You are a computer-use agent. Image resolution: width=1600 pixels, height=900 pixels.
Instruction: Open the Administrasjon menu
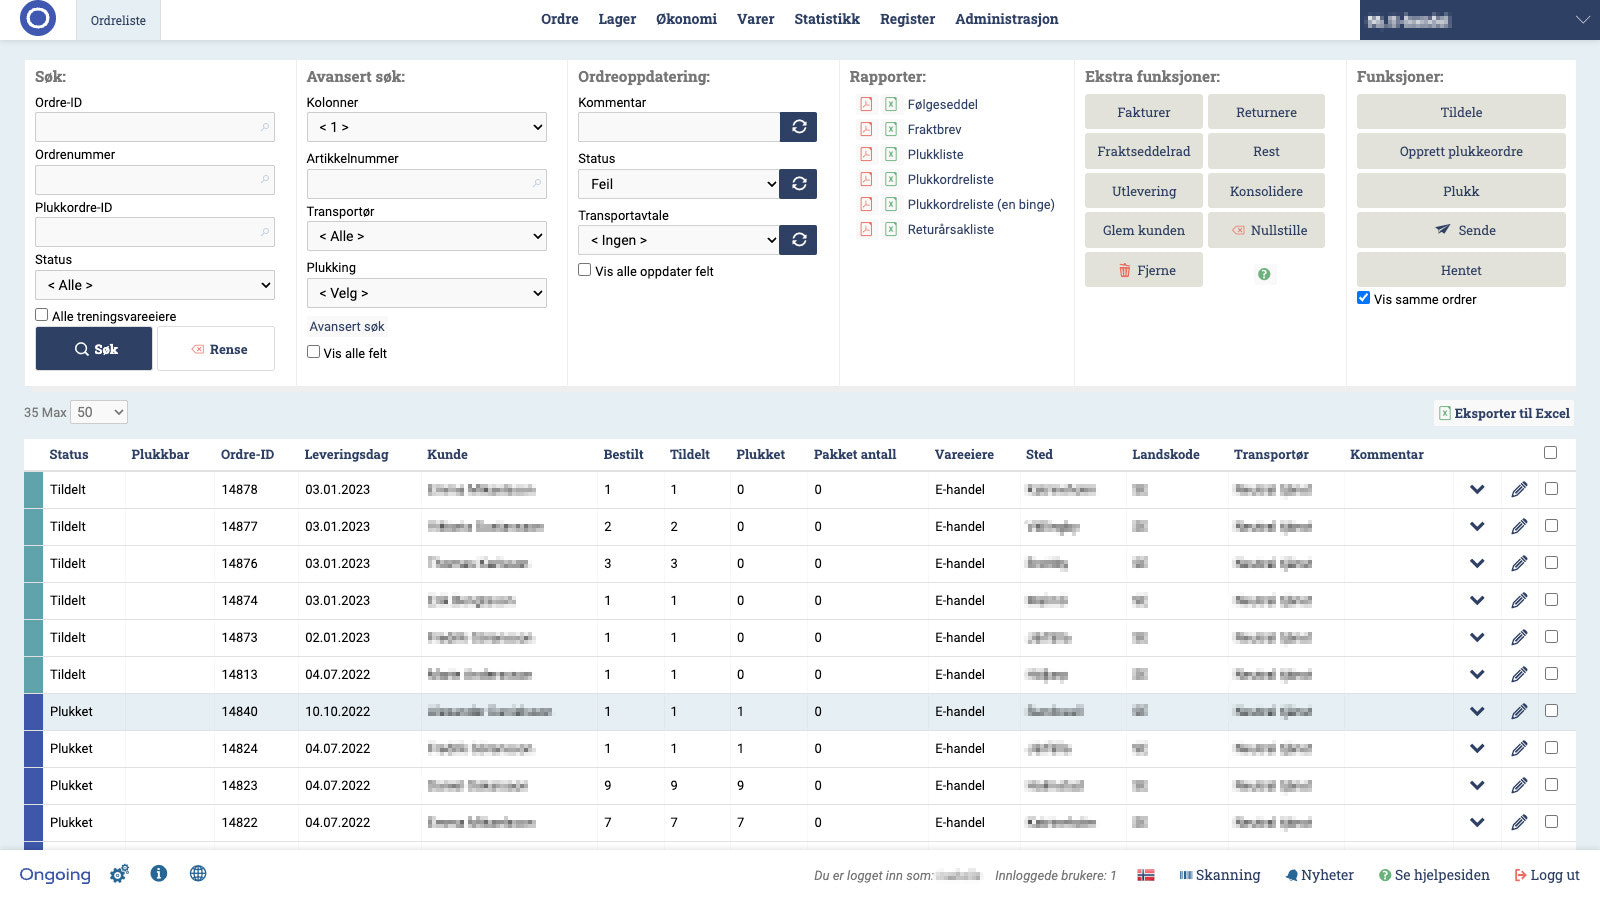[x=1006, y=19]
